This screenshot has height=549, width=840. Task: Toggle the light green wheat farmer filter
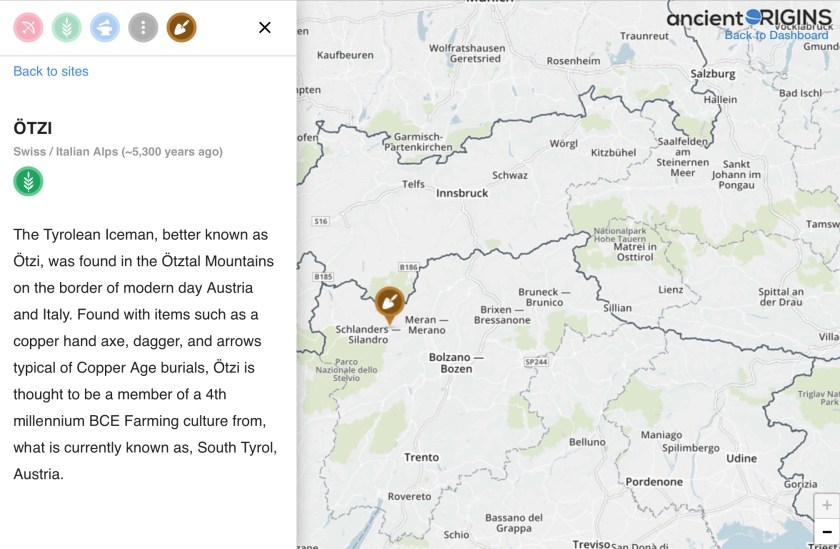click(x=66, y=27)
